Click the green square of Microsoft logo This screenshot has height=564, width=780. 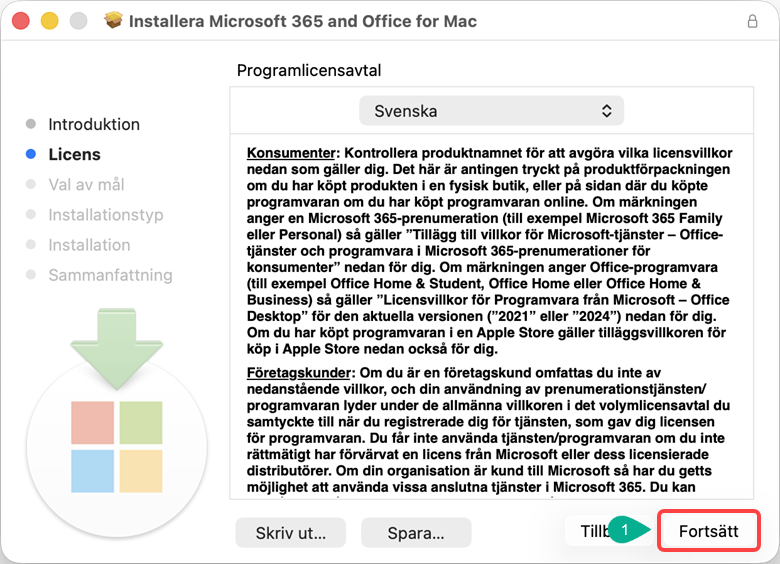[140, 423]
